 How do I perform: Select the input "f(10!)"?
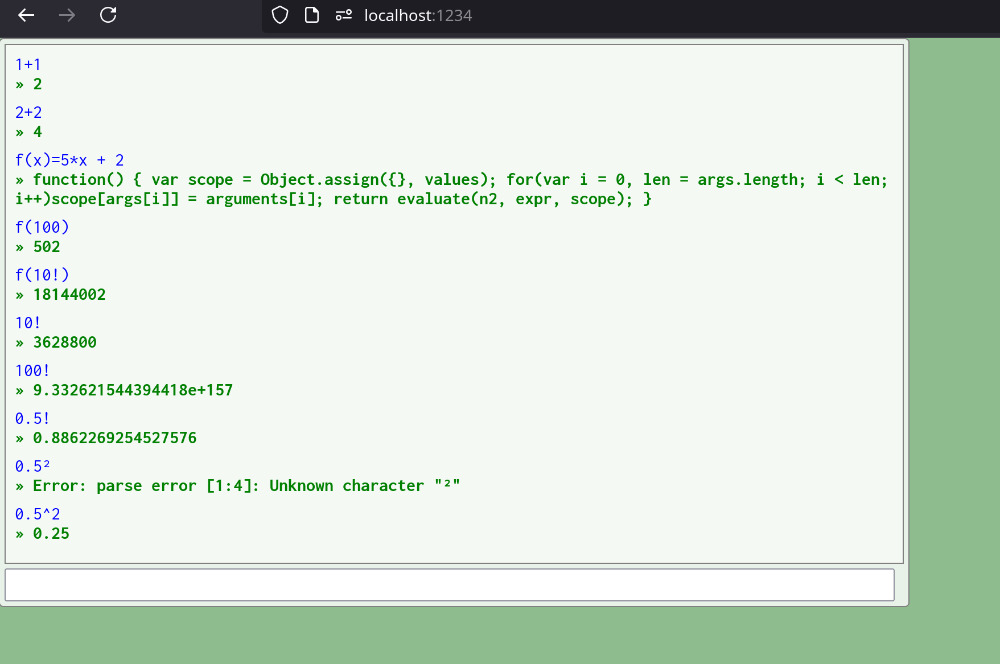pos(42,275)
